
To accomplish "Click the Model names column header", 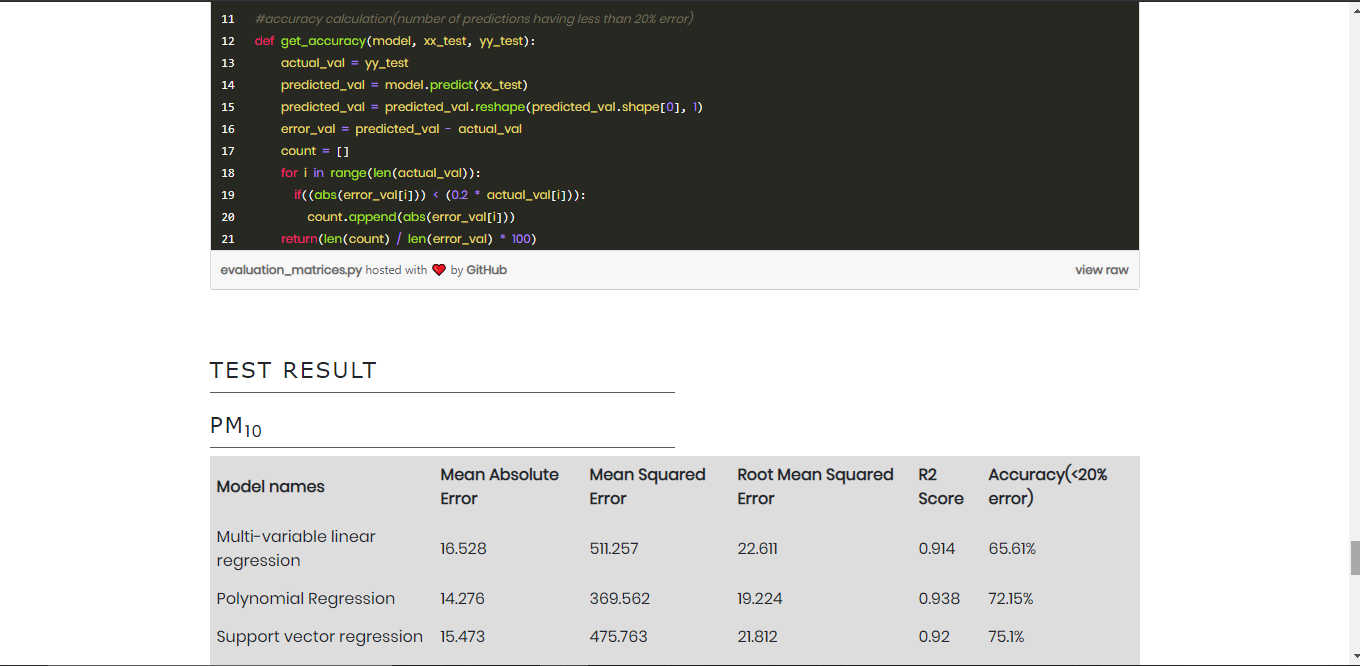I will point(271,487).
